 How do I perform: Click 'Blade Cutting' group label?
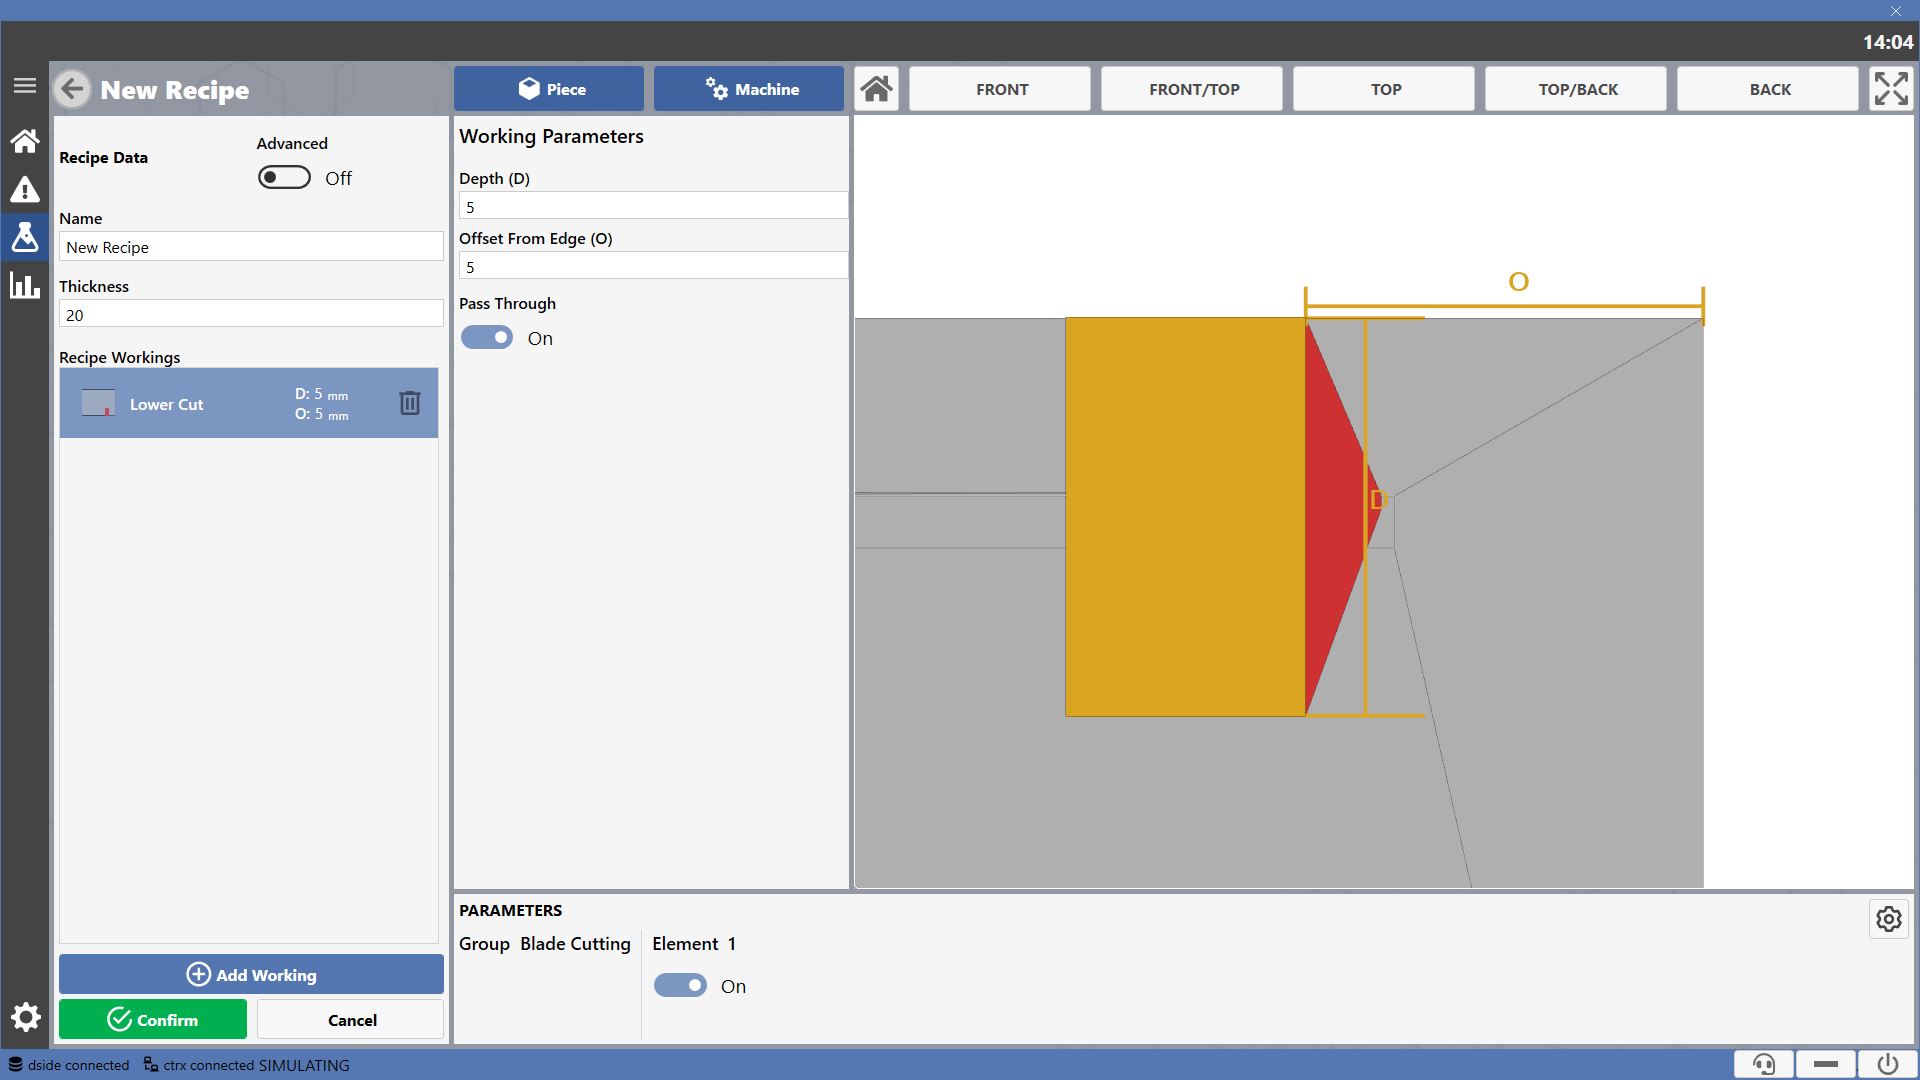pyautogui.click(x=575, y=944)
